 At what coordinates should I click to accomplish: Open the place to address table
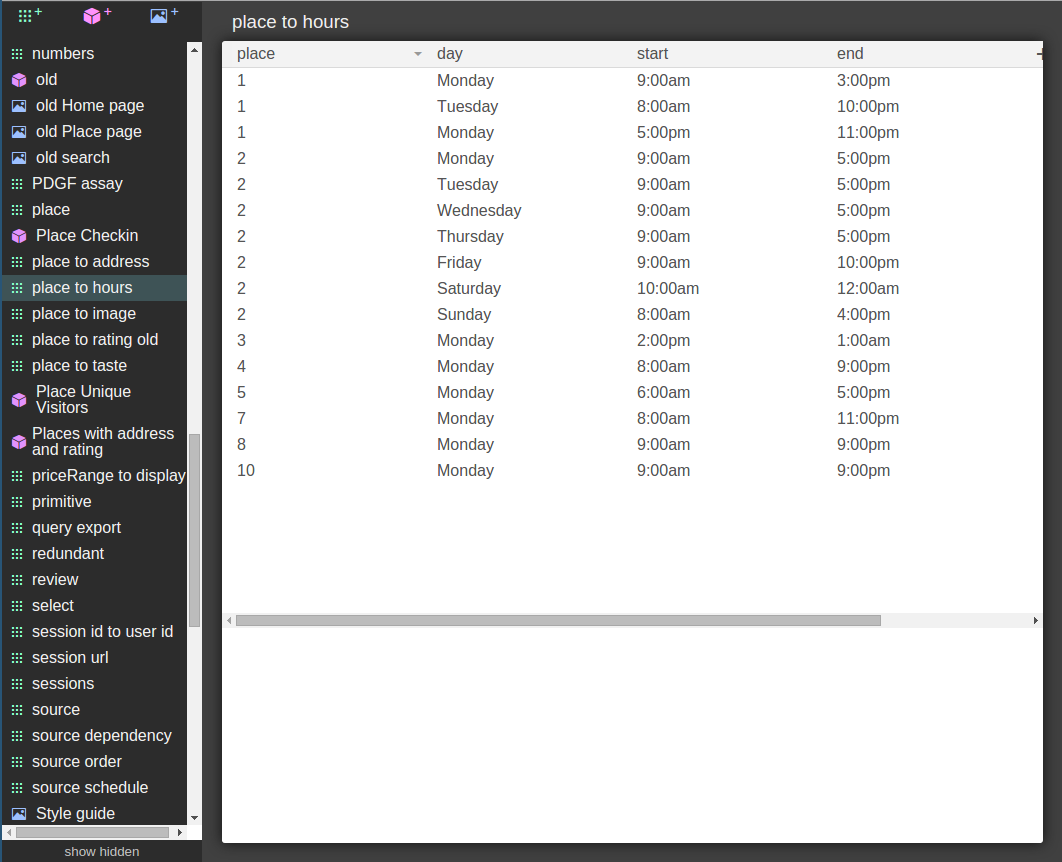coord(90,262)
